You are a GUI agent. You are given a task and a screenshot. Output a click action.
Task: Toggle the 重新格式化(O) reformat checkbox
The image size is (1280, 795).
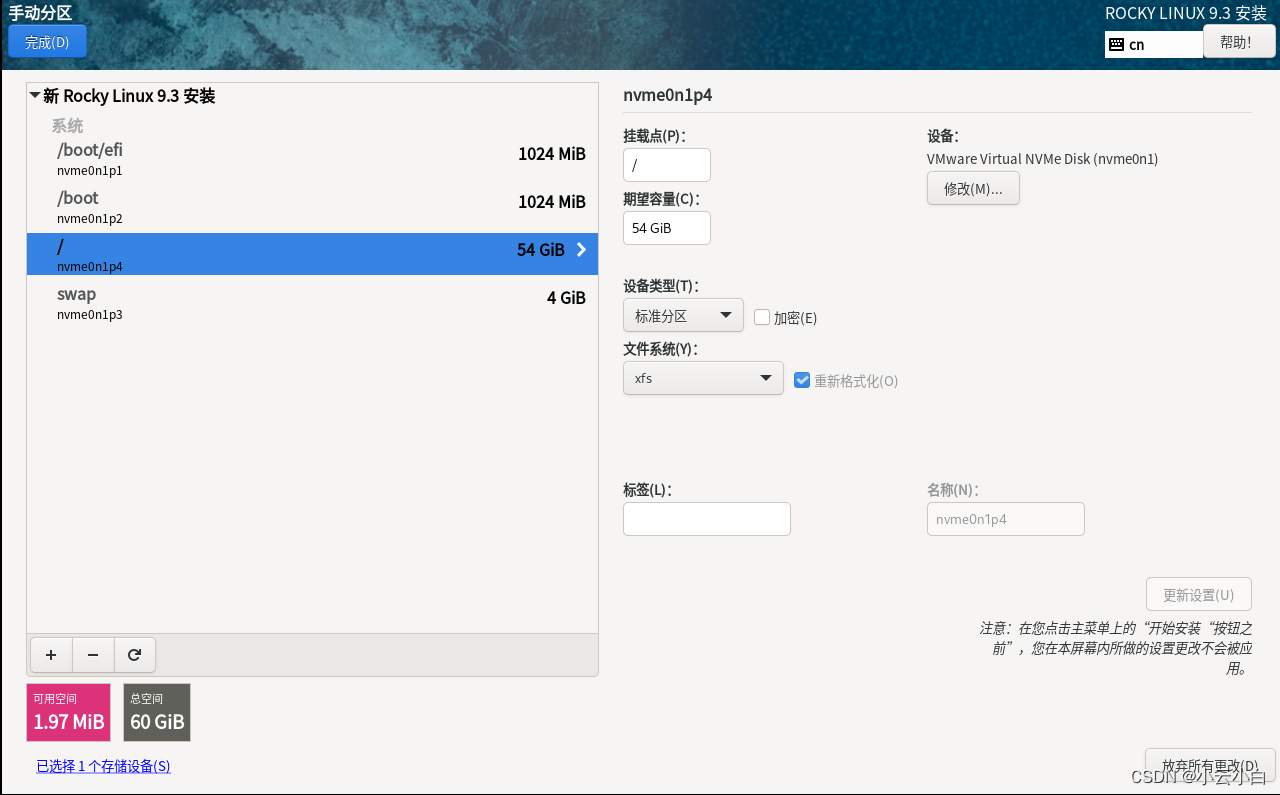point(802,380)
